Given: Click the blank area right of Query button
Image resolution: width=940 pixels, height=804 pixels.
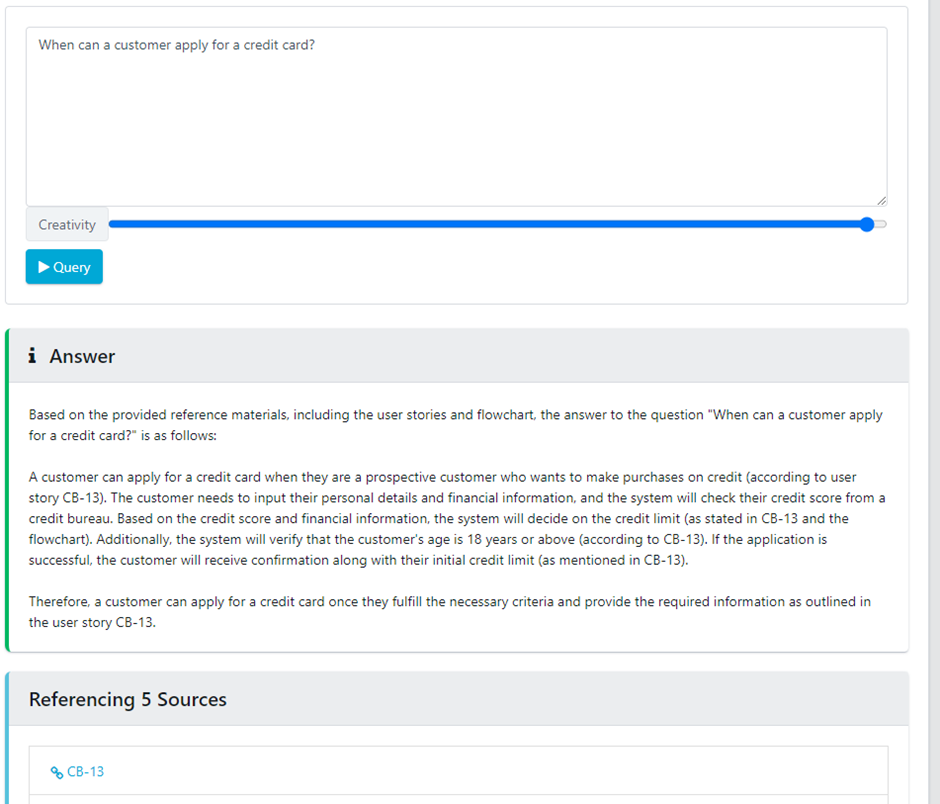Looking at the screenshot, I should [500, 268].
